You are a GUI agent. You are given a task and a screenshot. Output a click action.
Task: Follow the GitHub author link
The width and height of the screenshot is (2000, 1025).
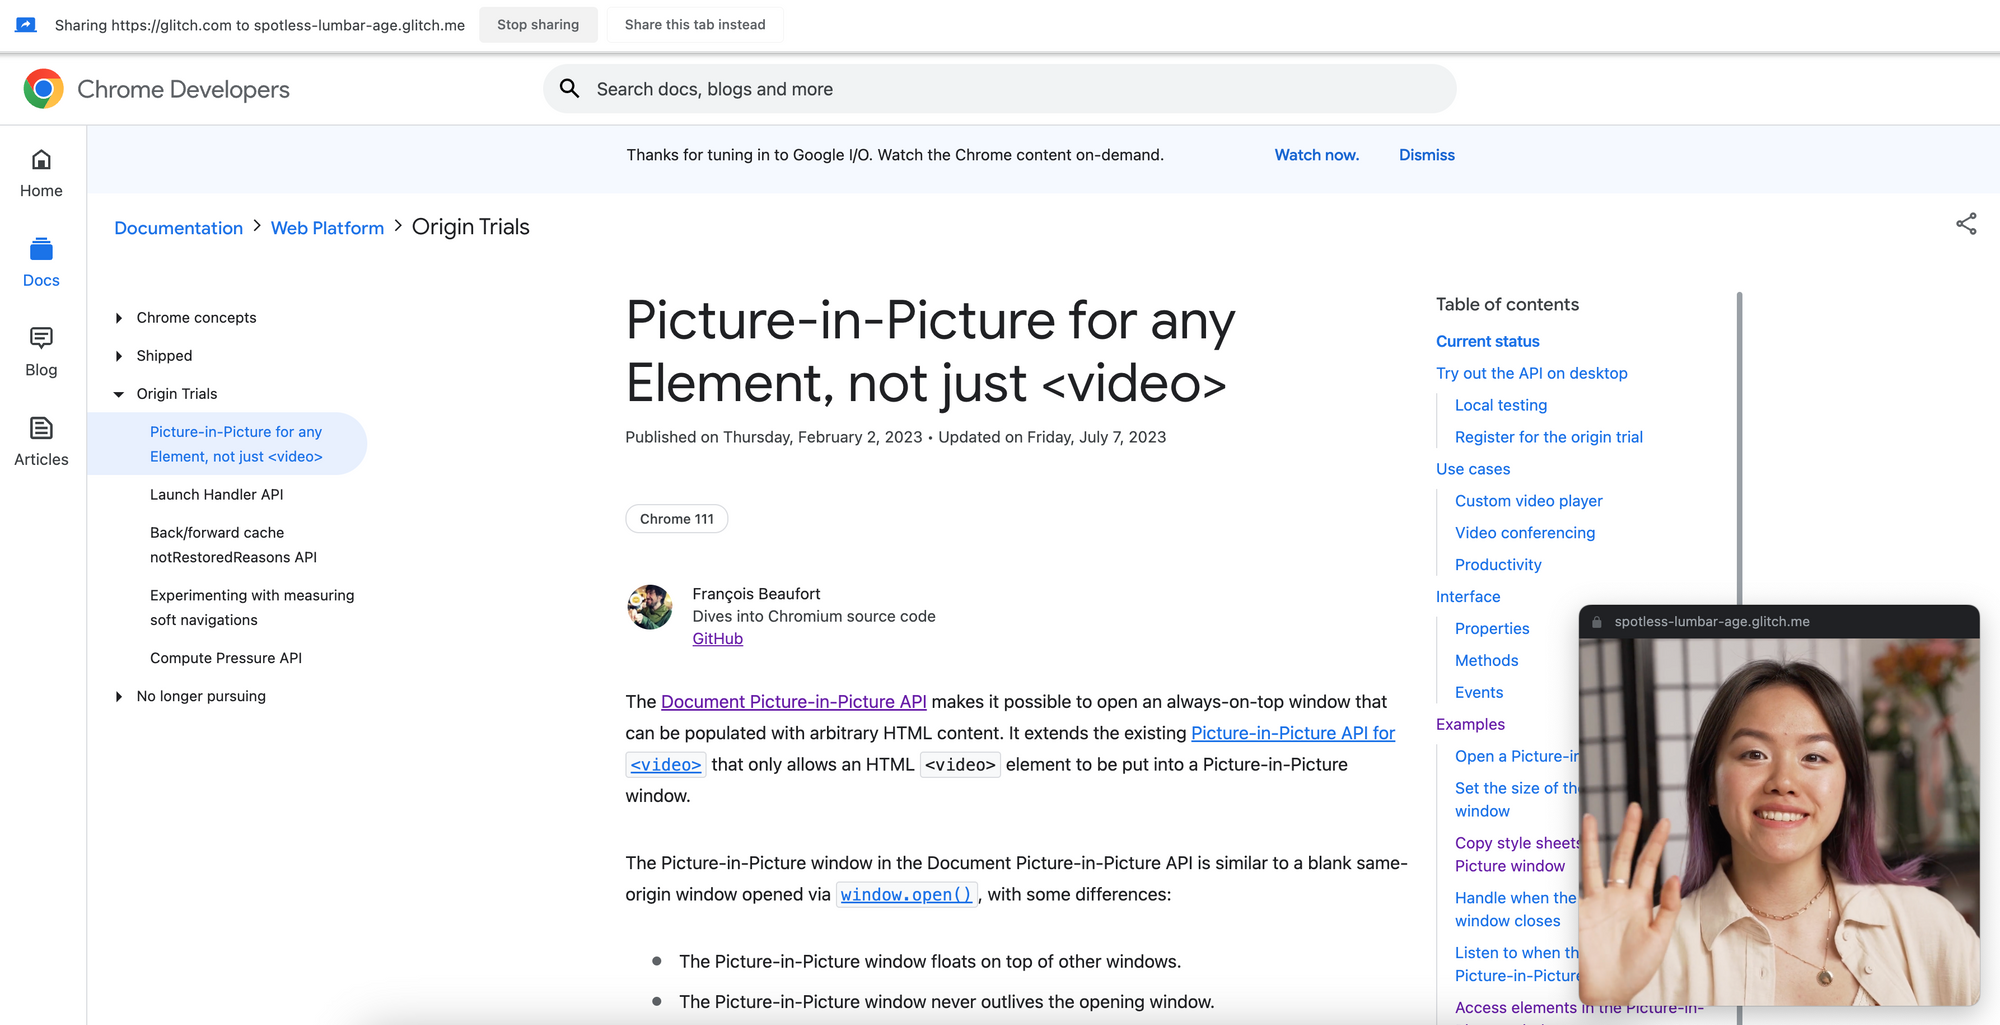[718, 639]
